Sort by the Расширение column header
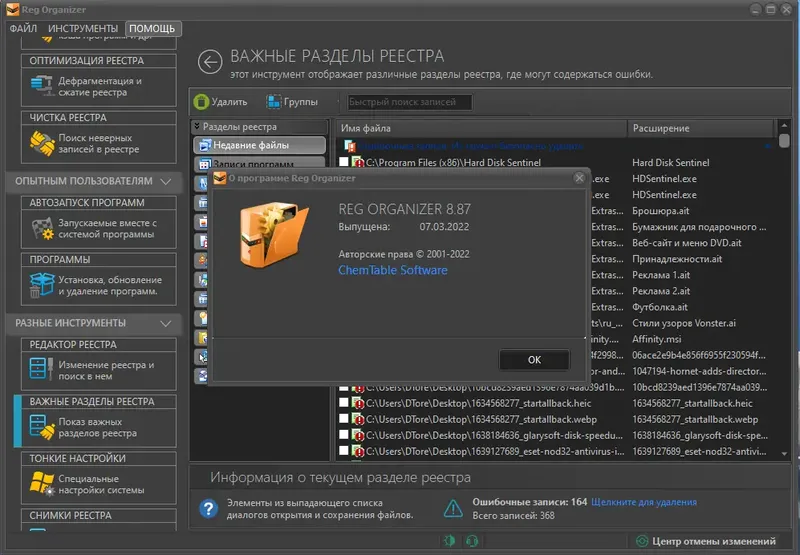This screenshot has width=800, height=555. 701,129
